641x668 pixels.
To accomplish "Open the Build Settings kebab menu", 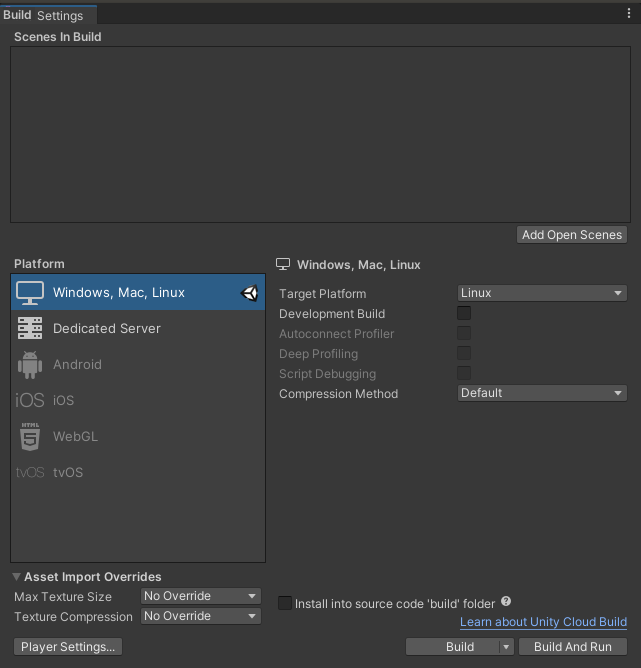I will [628, 14].
